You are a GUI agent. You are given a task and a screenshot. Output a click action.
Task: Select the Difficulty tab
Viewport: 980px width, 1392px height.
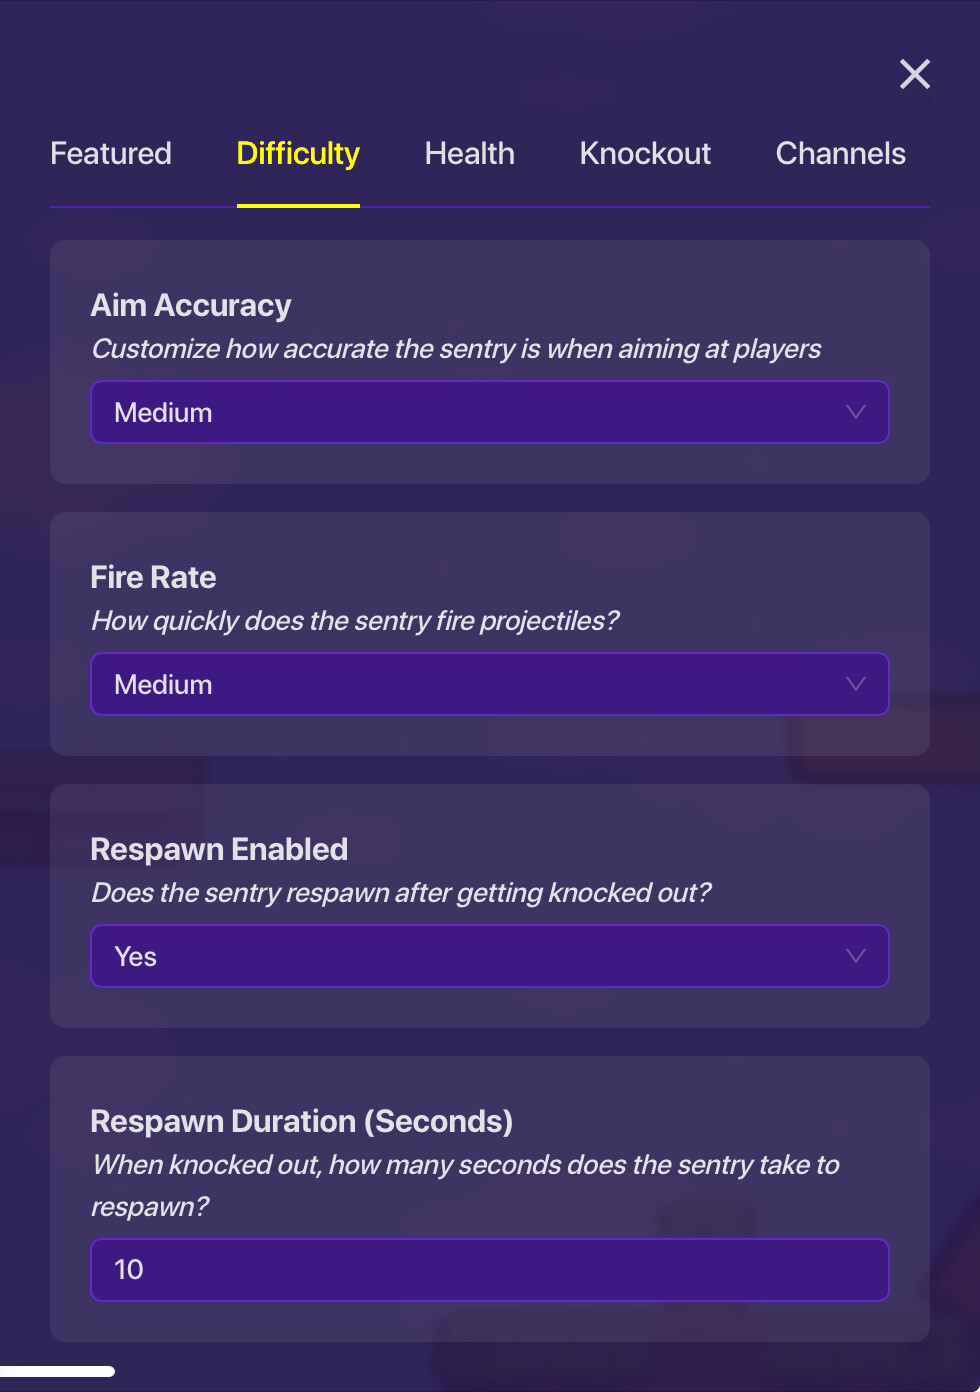(x=298, y=154)
